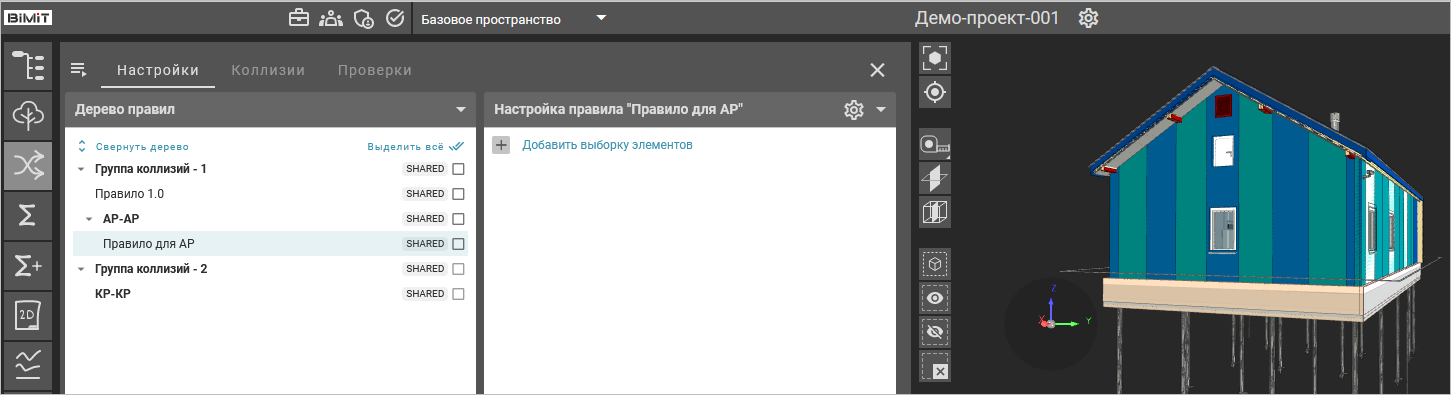The width and height of the screenshot is (1451, 395).
Task: Click the cloud upload sidebar icon
Action: pos(28,116)
